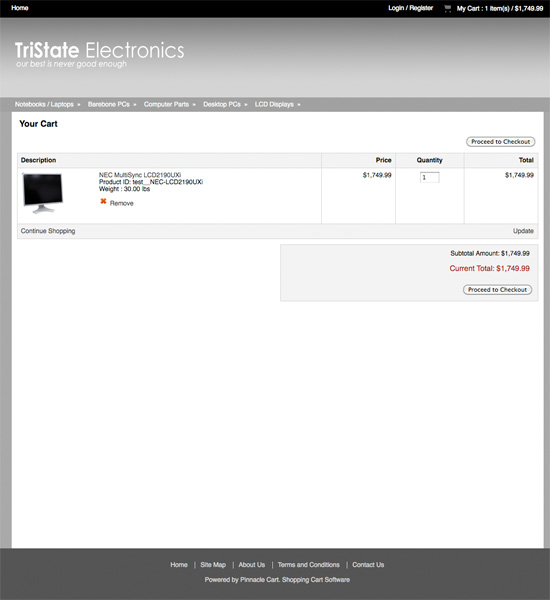
Task: Click the TriState Electronics logo
Action: [x=100, y=55]
